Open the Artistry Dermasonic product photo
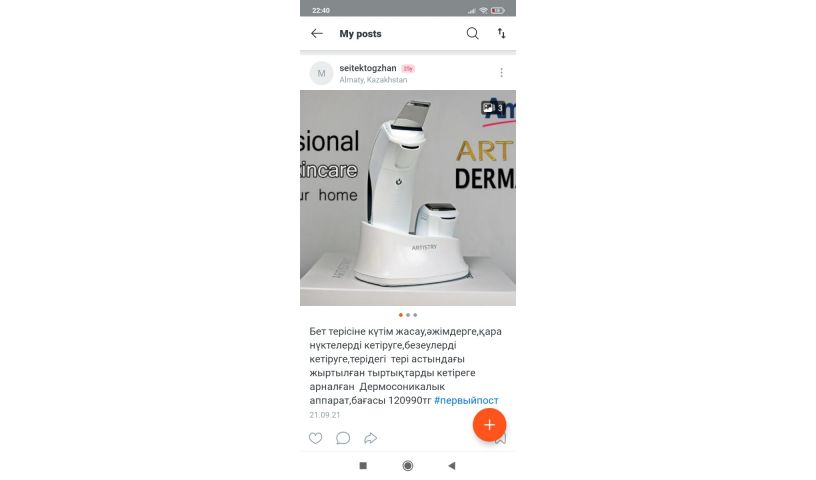Screen dimensions: 816x480 click(408, 198)
